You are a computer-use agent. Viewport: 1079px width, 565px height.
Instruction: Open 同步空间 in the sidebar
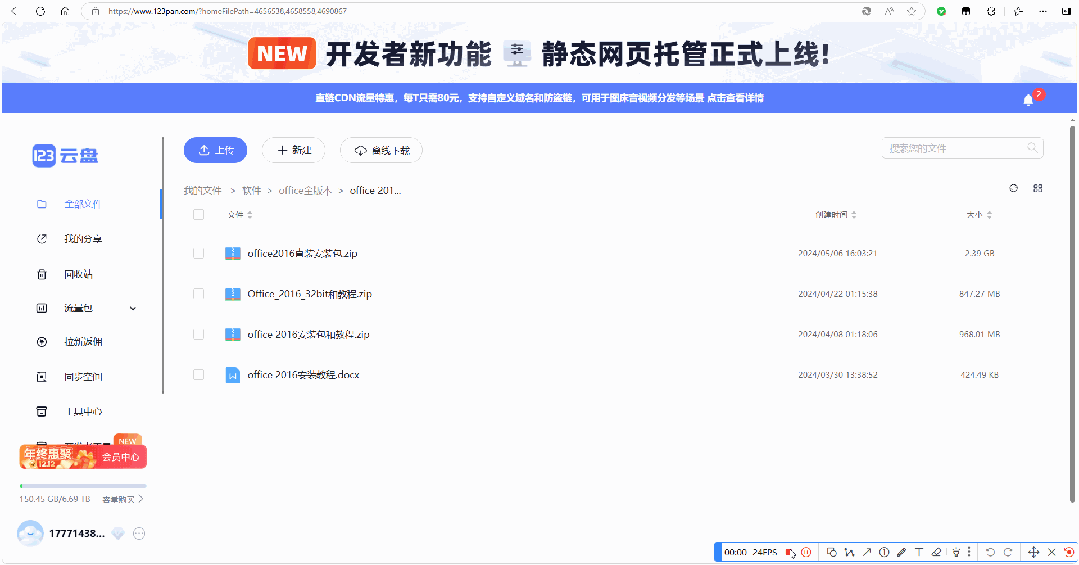tap(83, 377)
